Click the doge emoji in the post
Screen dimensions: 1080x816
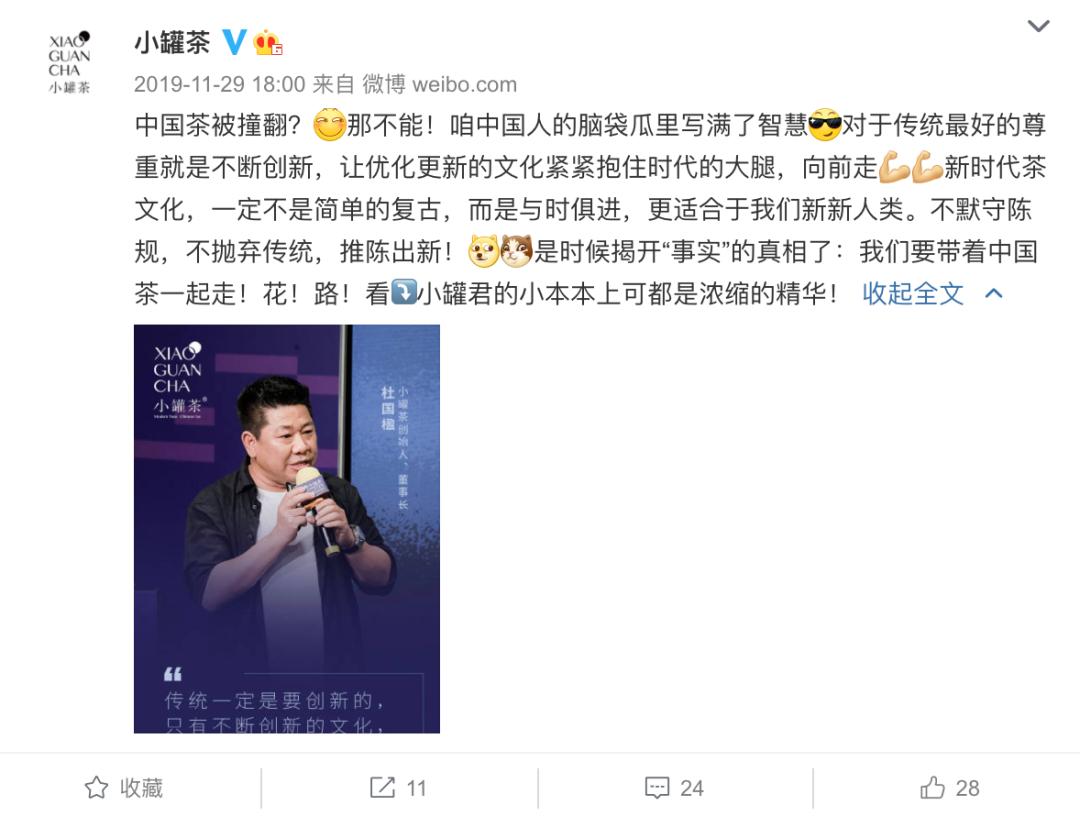(x=484, y=251)
